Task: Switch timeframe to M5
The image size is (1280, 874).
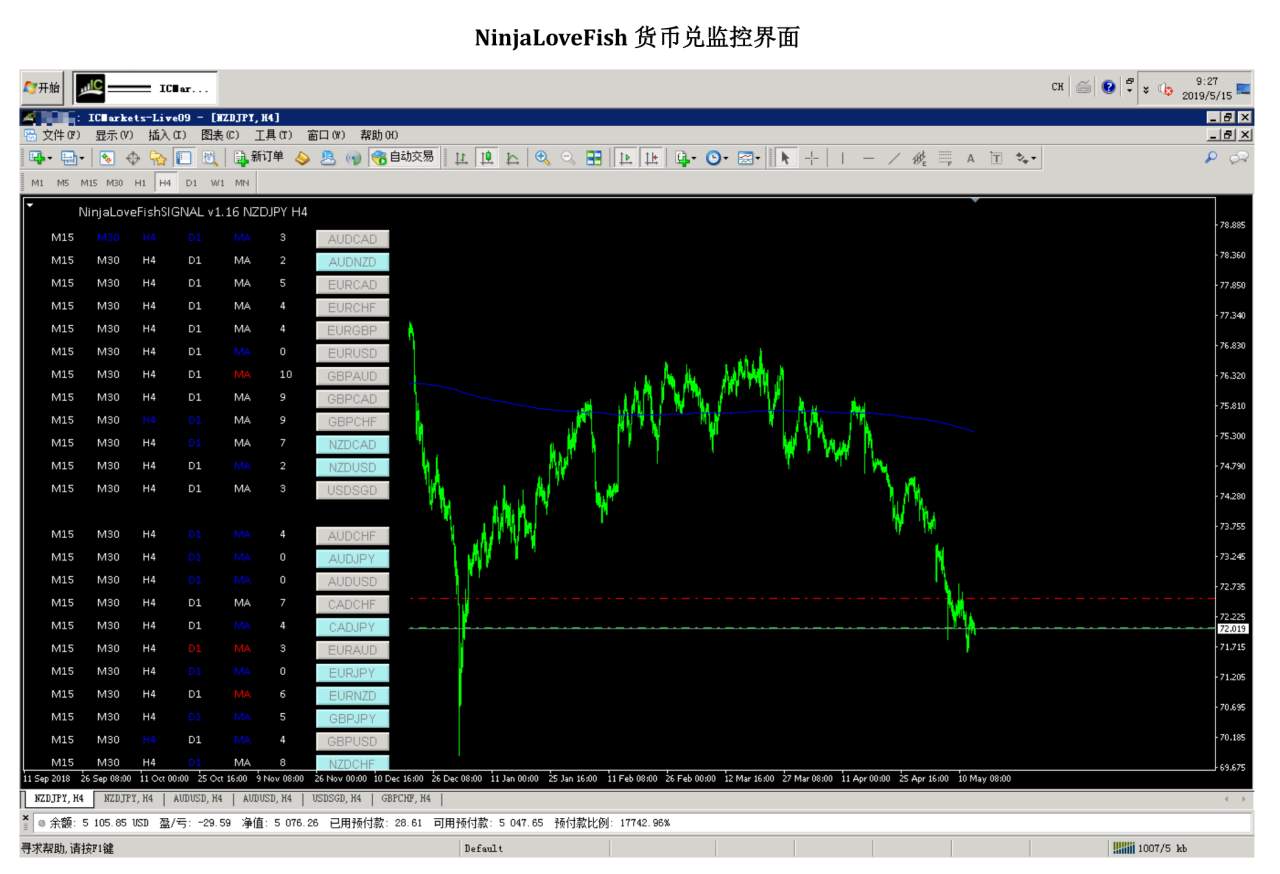Action: coord(63,183)
